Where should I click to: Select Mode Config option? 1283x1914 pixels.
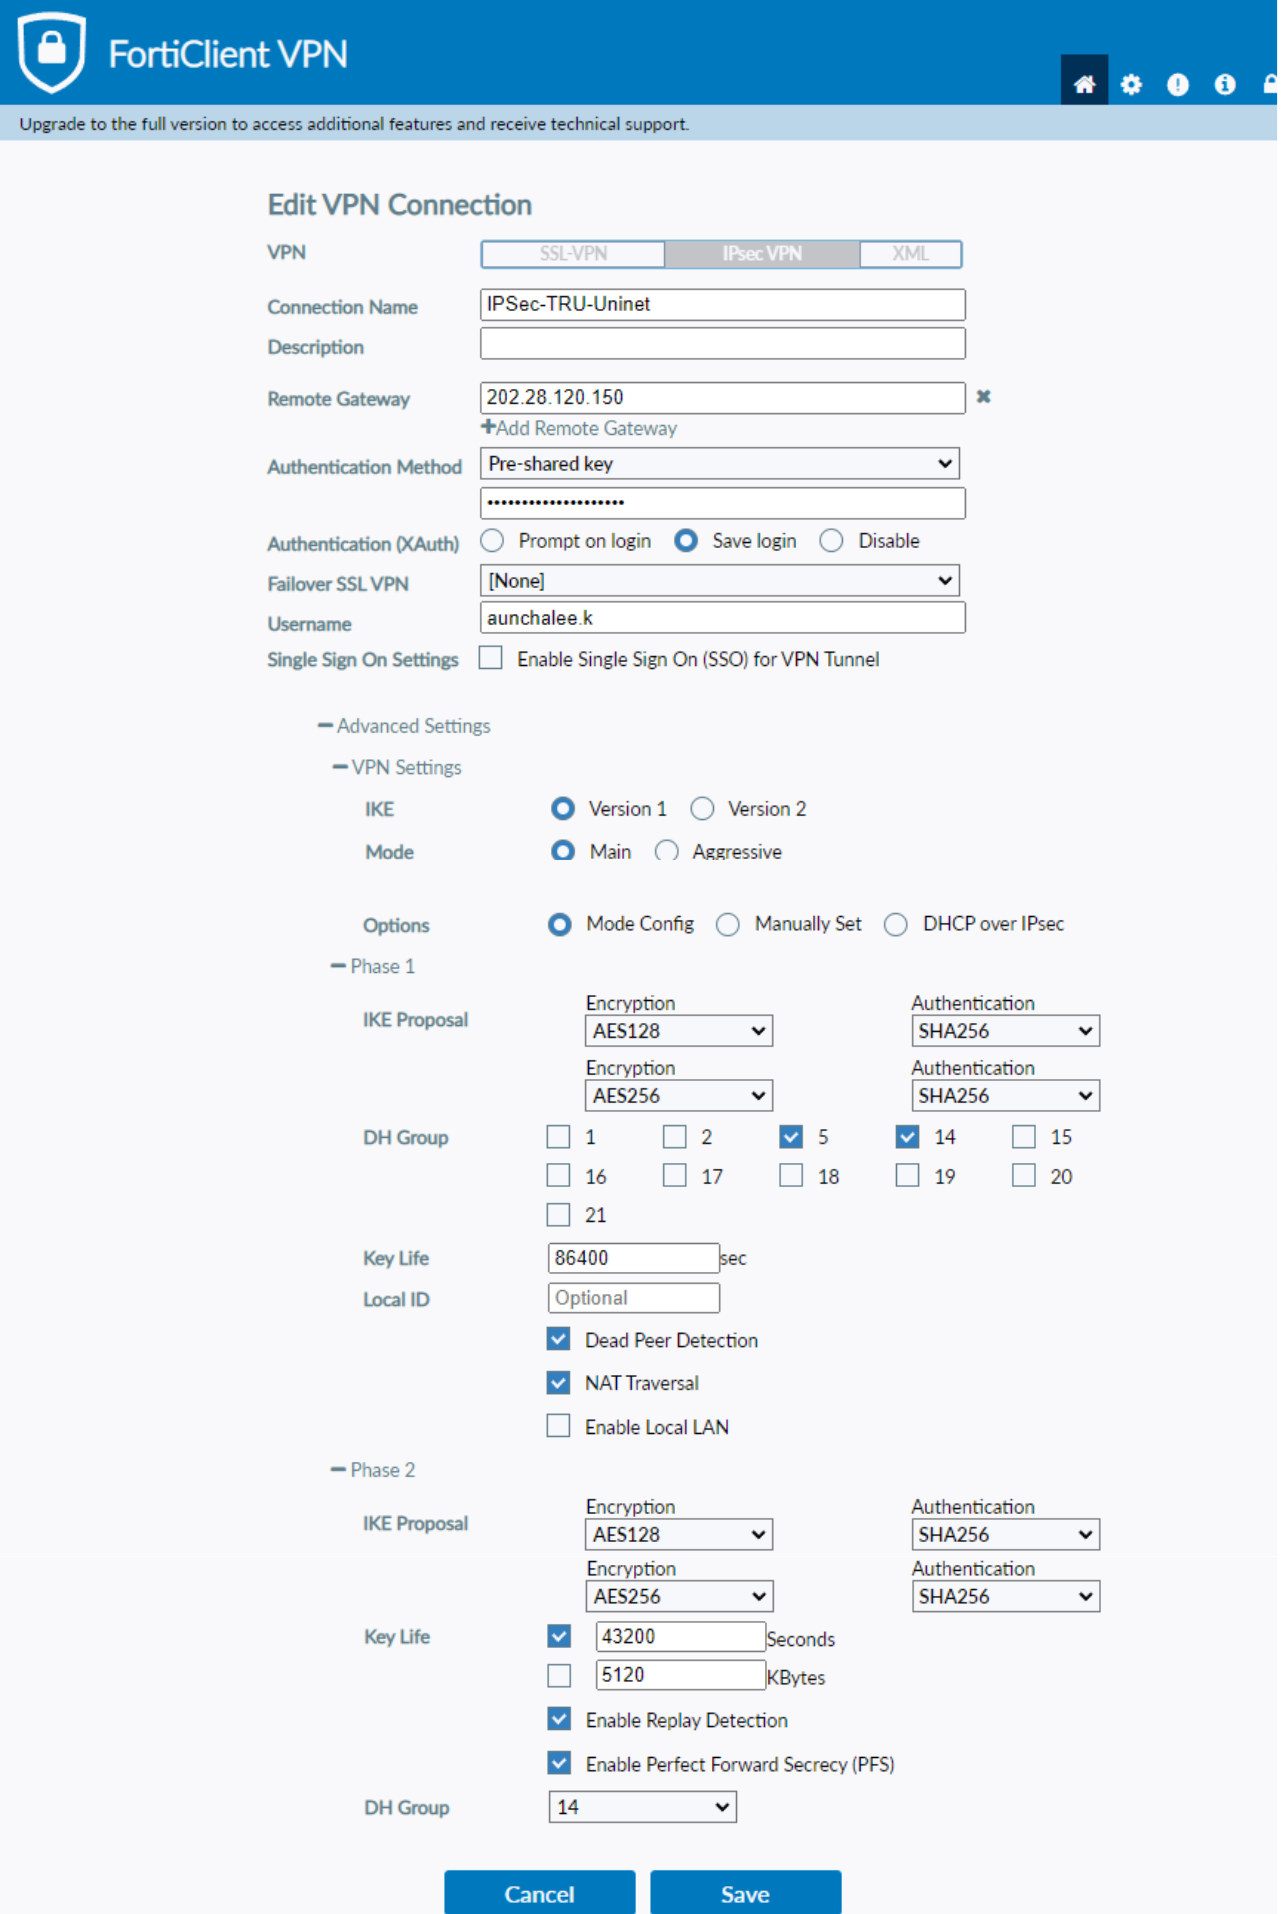point(560,924)
